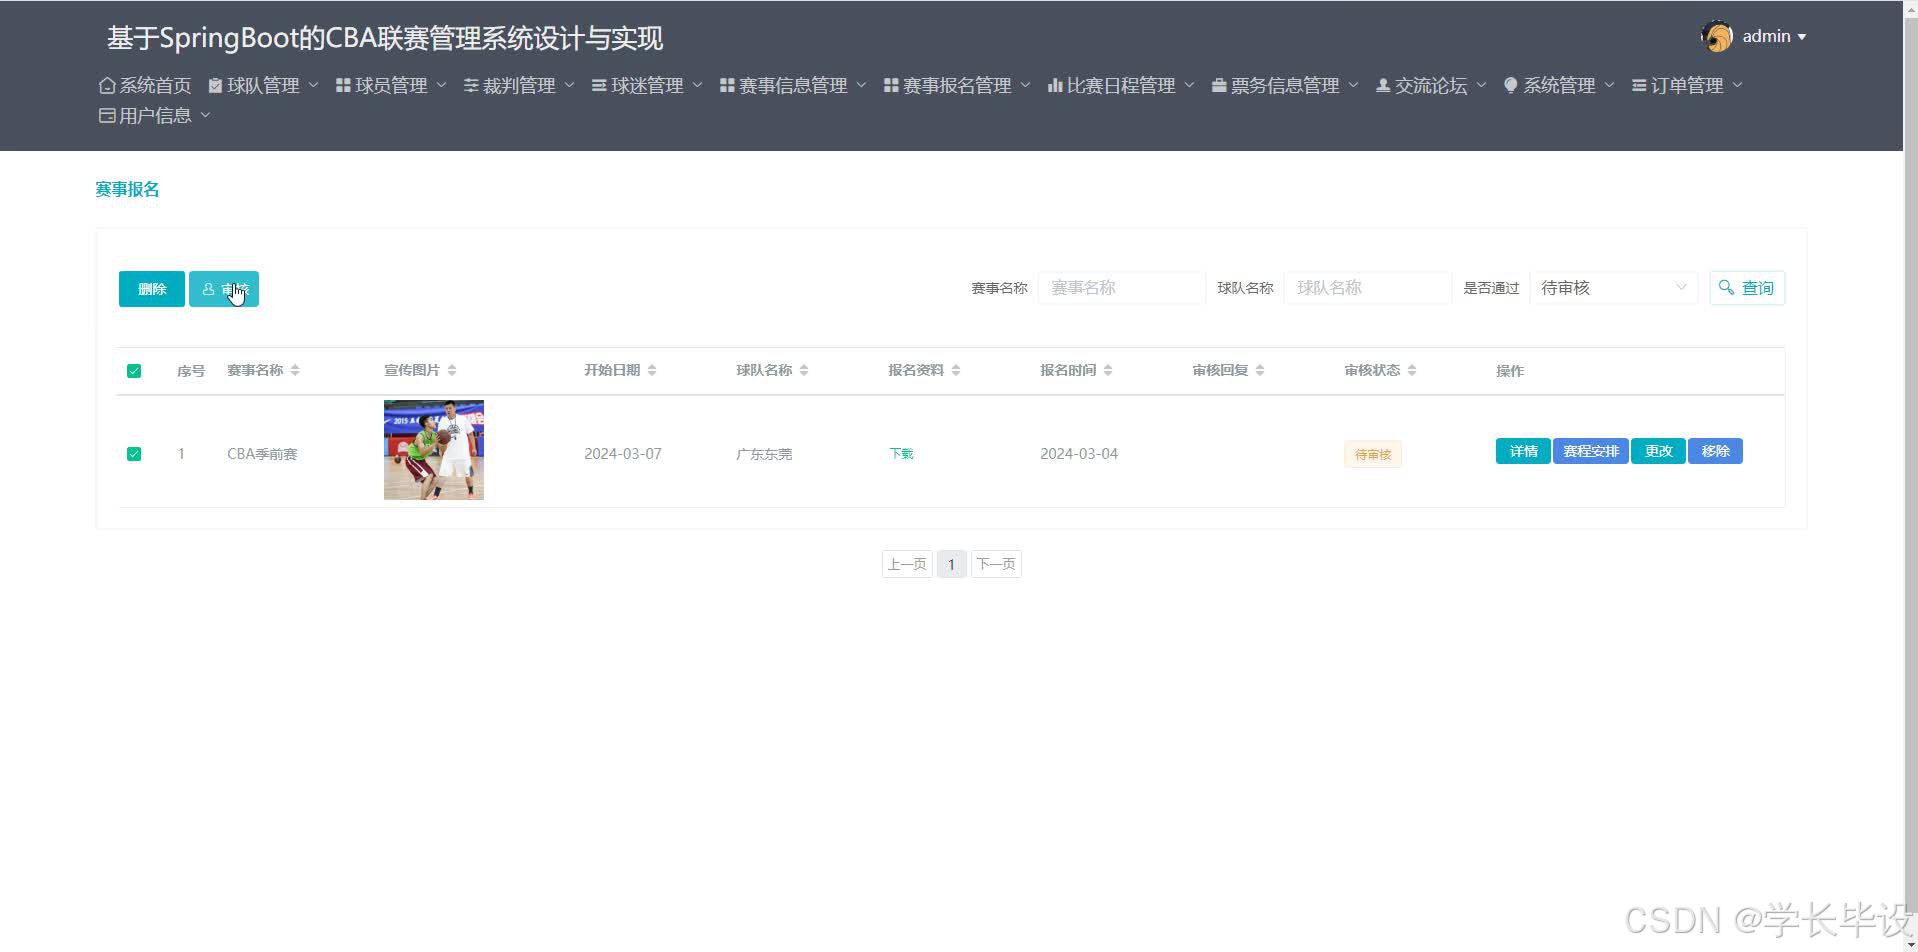
Task: Open the 赛事报名管理 menu
Action: pos(956,86)
